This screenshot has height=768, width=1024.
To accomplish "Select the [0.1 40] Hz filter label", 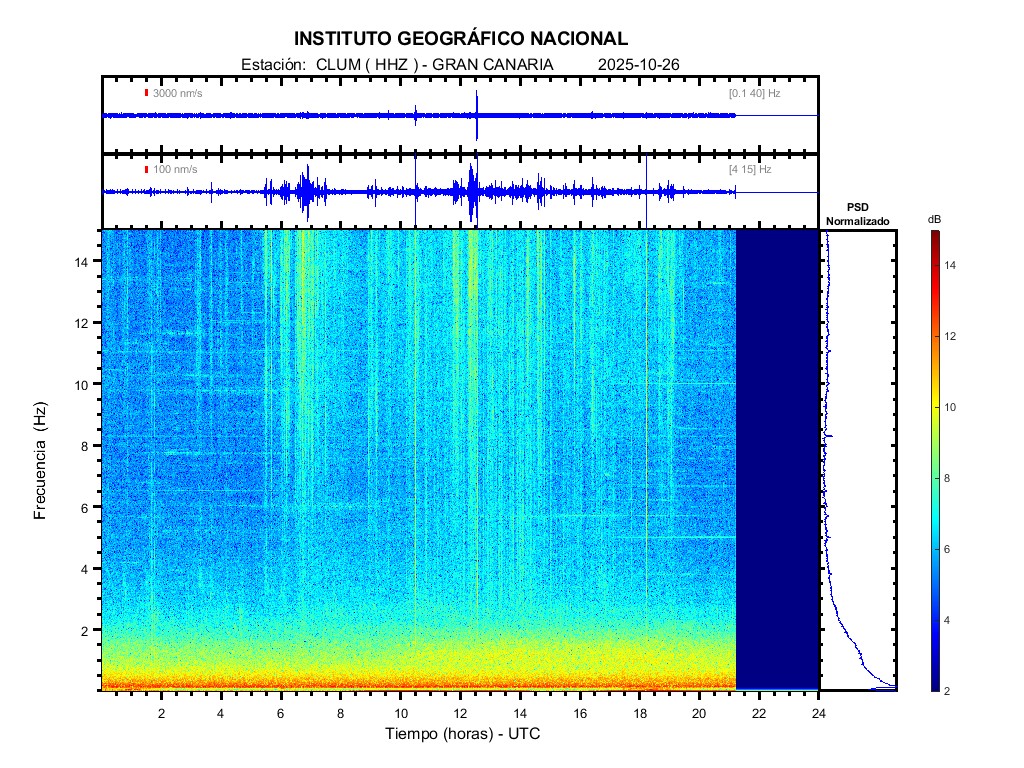I will pyautogui.click(x=754, y=93).
